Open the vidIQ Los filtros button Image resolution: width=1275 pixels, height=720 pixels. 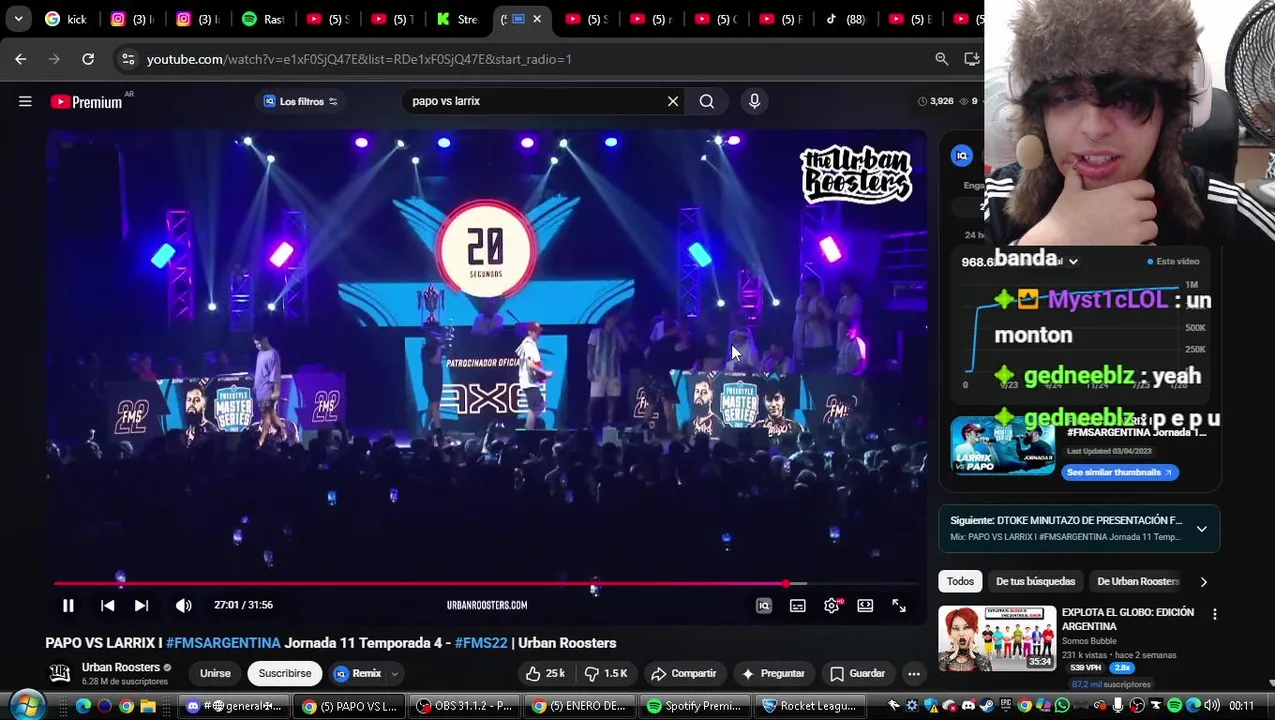[x=300, y=101]
